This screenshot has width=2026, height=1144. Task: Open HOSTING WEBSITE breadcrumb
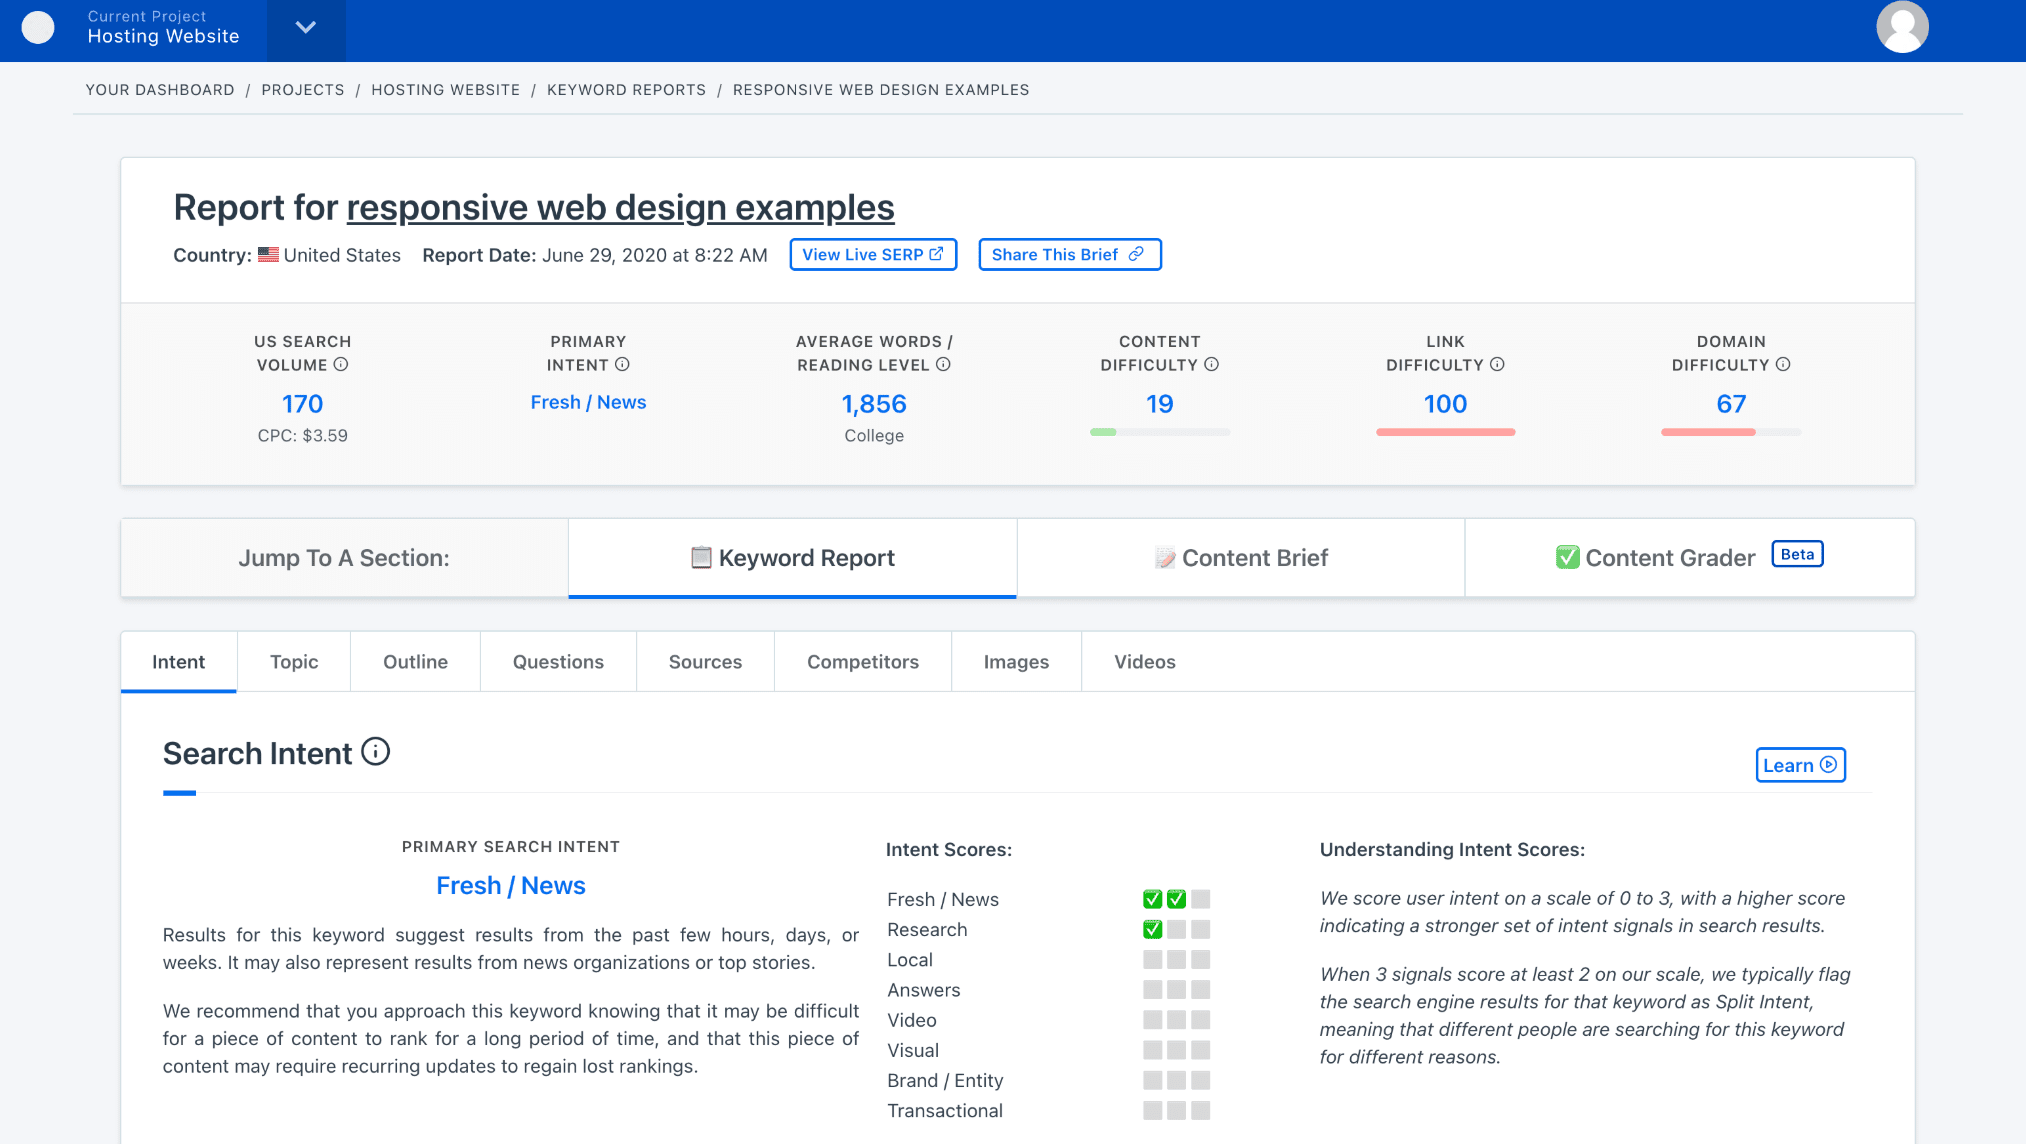pyautogui.click(x=446, y=90)
